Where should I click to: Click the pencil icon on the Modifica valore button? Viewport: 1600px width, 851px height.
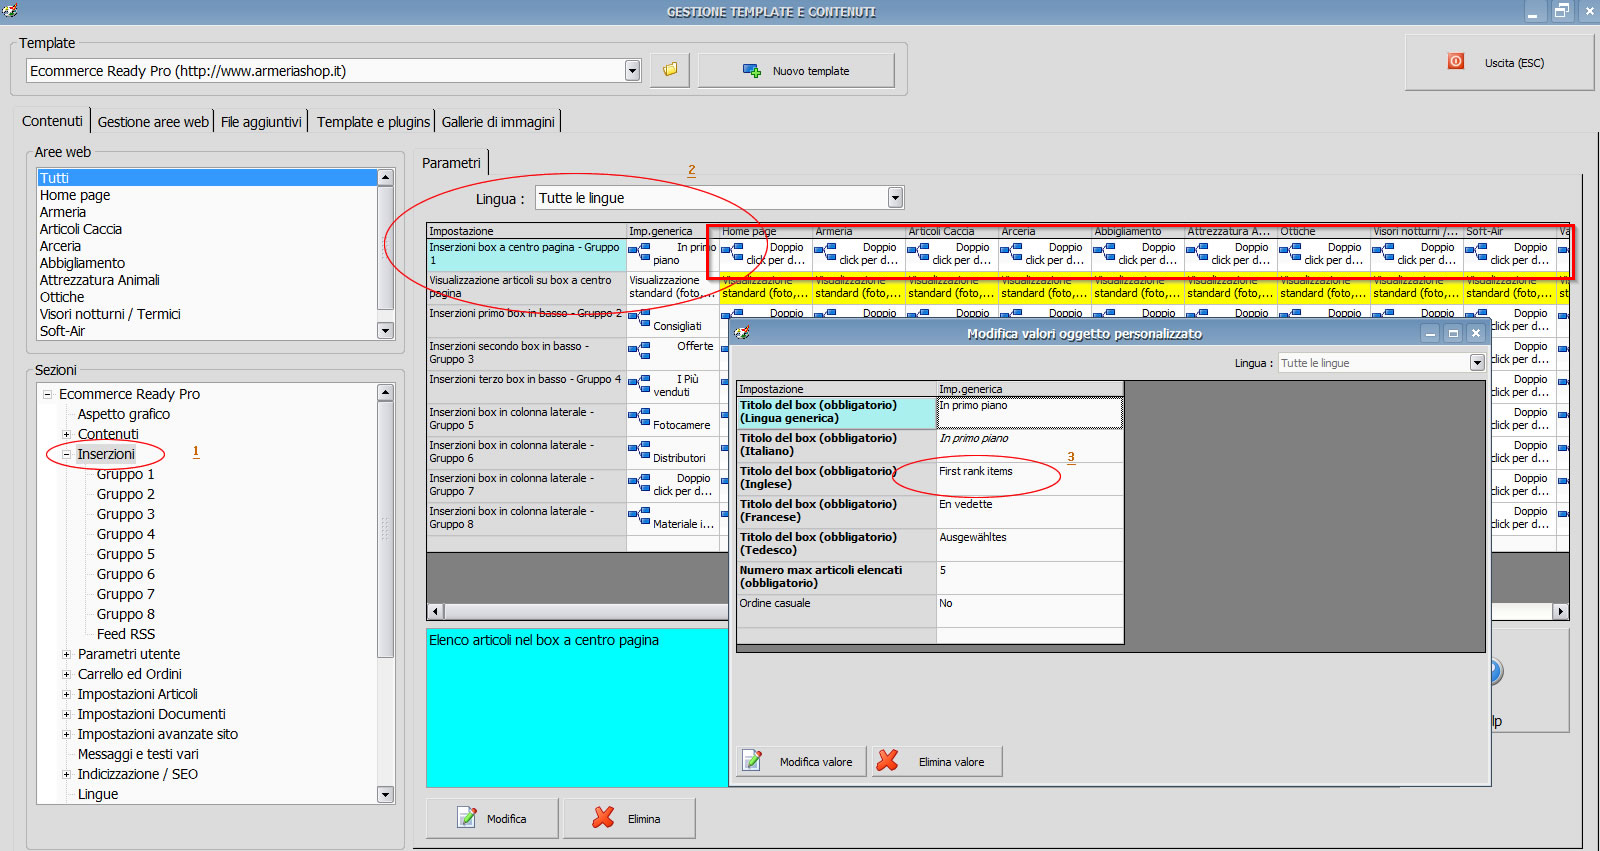(x=753, y=761)
